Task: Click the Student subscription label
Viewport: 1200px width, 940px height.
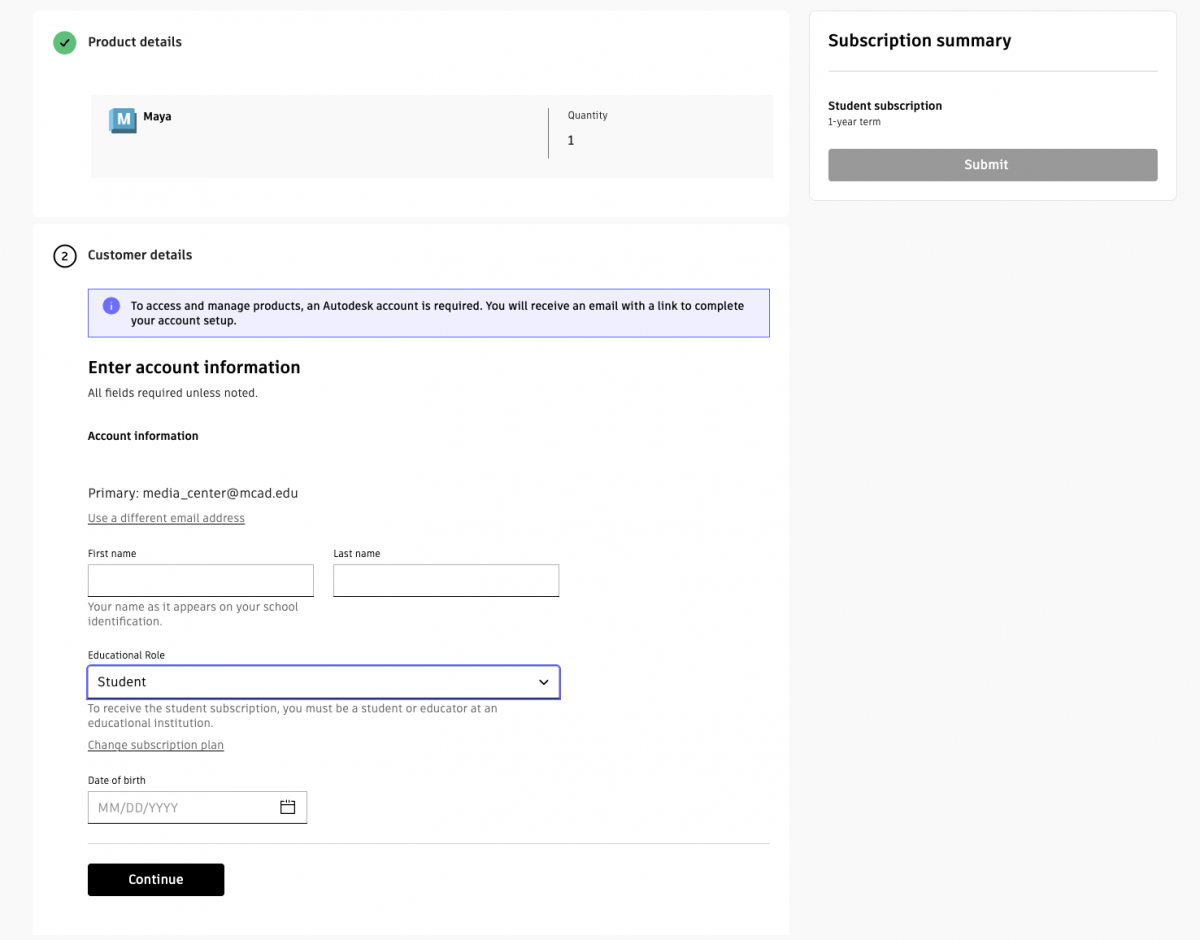Action: click(x=885, y=106)
